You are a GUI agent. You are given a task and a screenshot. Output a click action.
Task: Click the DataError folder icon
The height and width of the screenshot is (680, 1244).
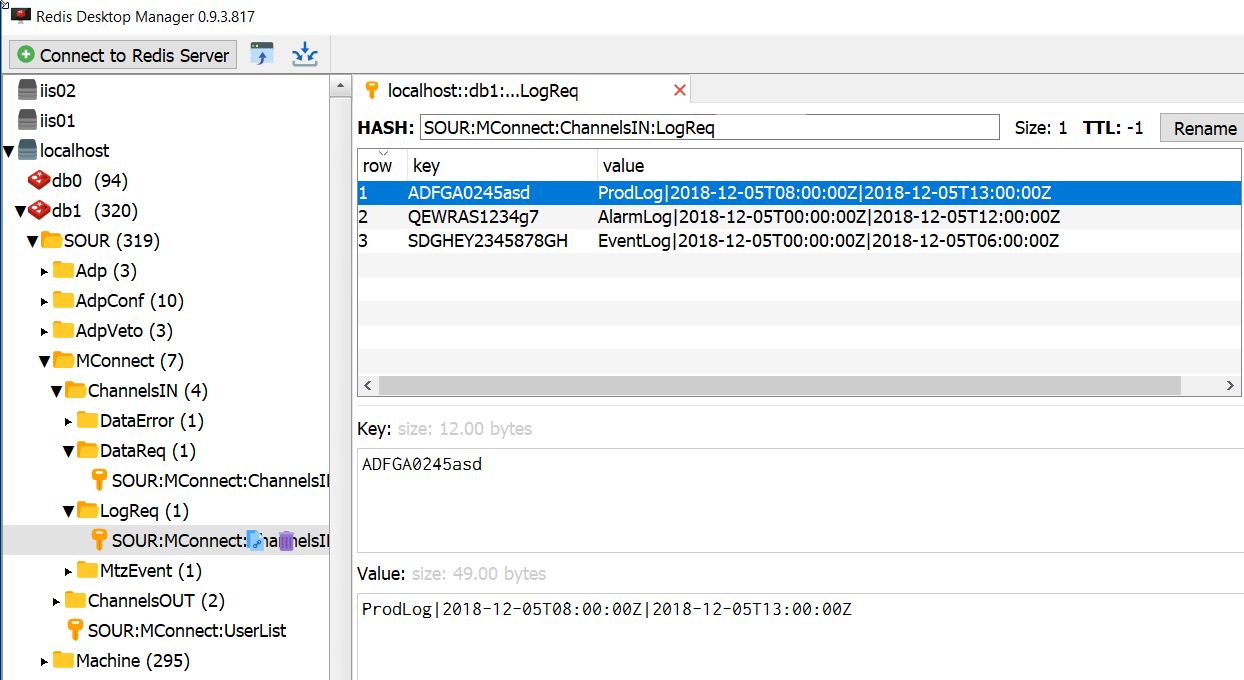(x=87, y=420)
